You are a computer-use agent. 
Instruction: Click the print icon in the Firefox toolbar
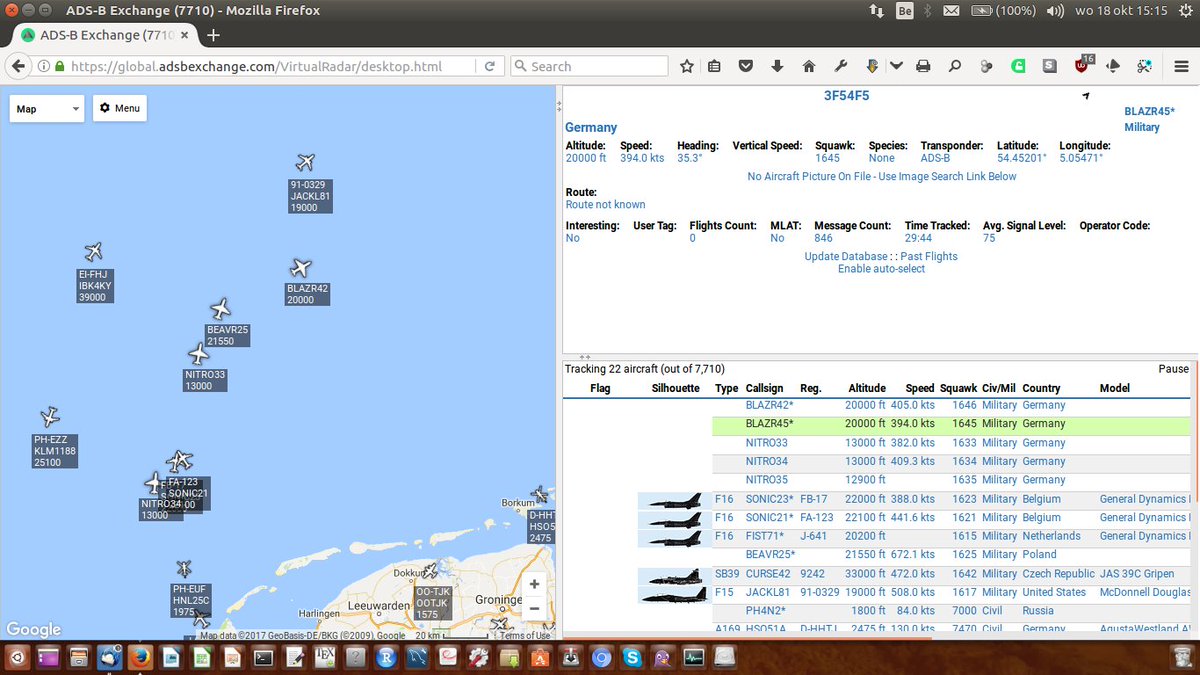point(923,67)
